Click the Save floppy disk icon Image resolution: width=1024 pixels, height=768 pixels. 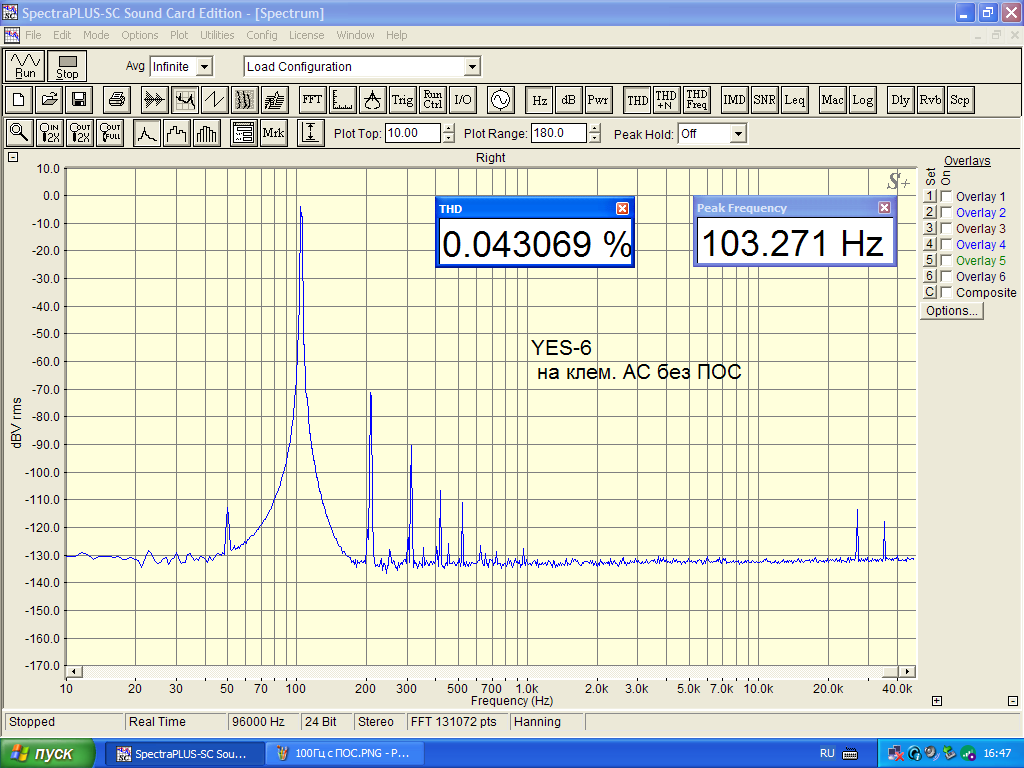click(x=79, y=99)
